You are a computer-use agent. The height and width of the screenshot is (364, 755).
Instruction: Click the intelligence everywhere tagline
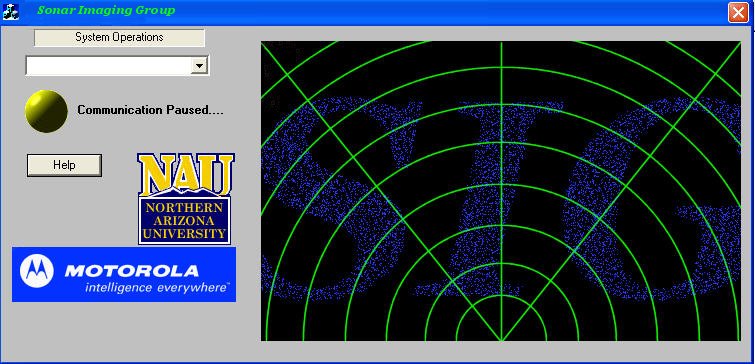(157, 288)
